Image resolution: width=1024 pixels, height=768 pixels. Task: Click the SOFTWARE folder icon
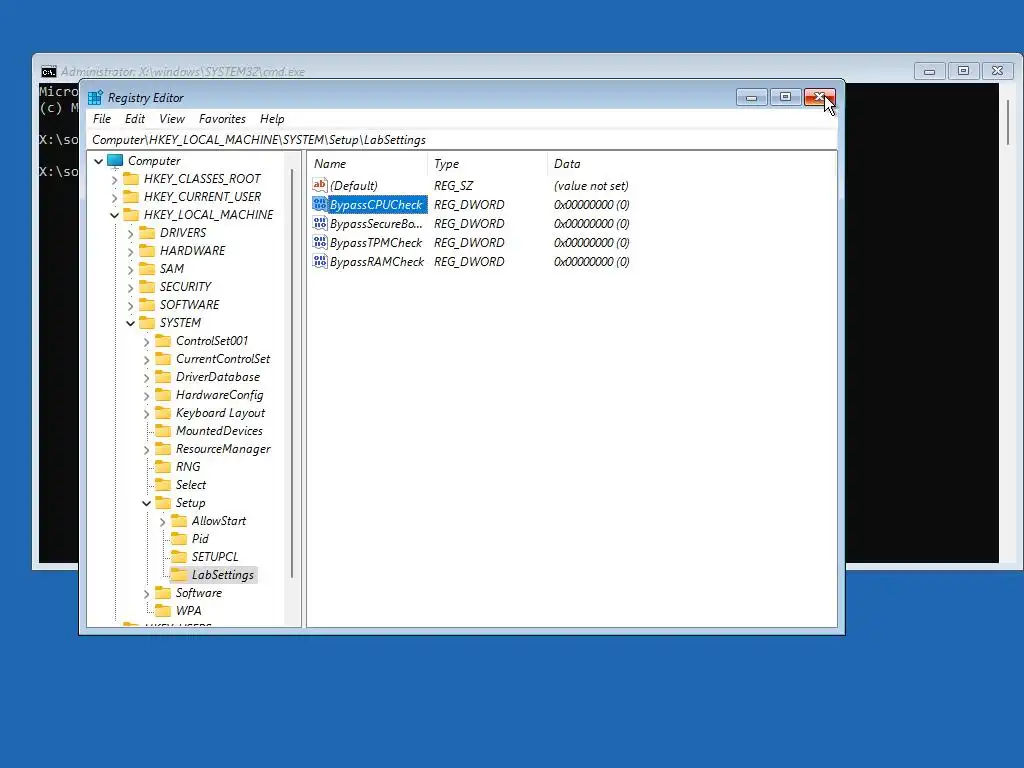coord(148,305)
